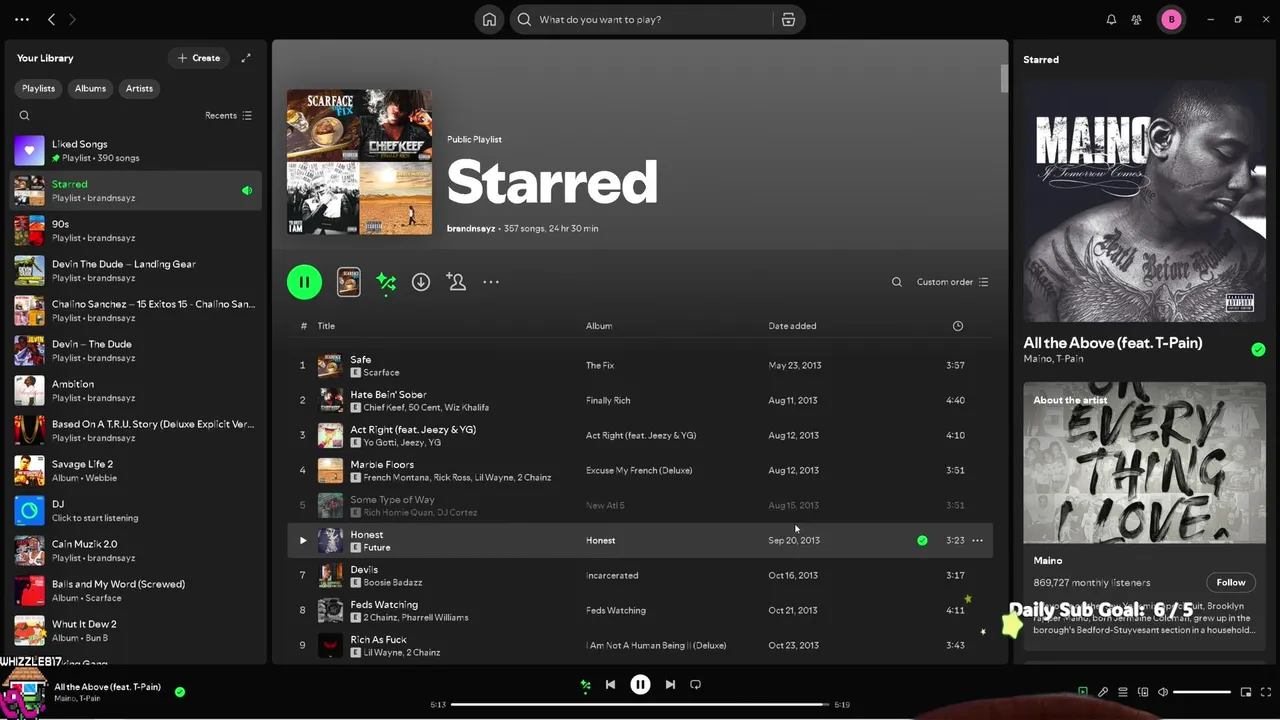Adjust the volume slider
Viewport: 1280px width, 720px height.
pyautogui.click(x=1202, y=692)
